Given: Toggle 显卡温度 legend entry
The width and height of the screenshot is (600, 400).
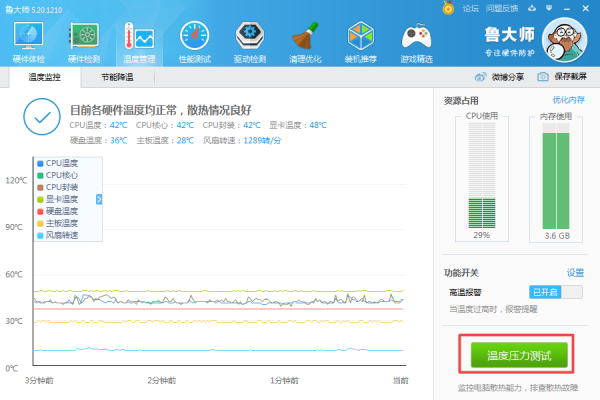Looking at the screenshot, I should coord(57,199).
